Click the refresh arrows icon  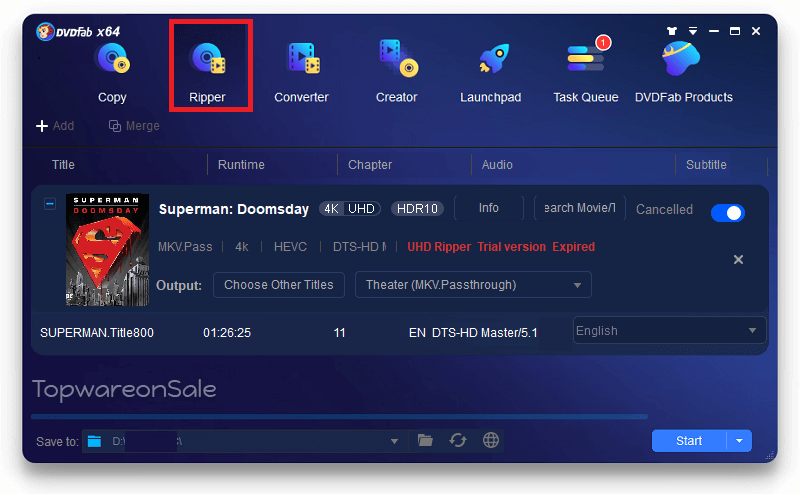(458, 440)
